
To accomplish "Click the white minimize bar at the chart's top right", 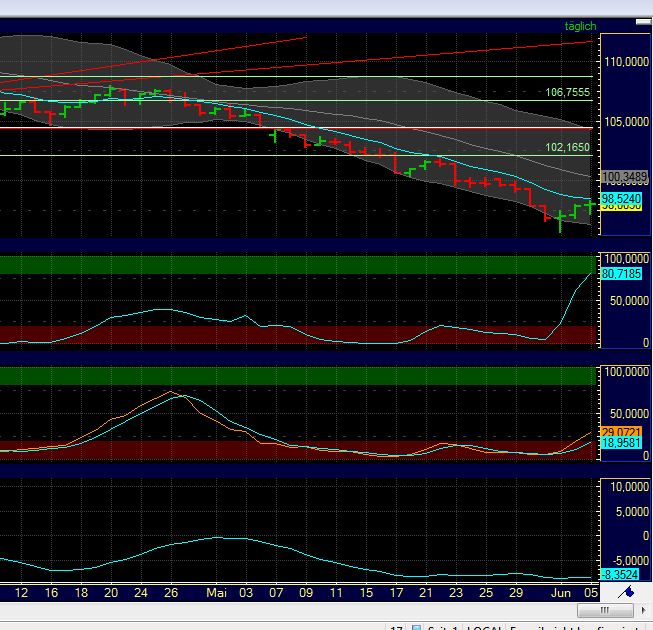I will pyautogui.click(x=643, y=22).
